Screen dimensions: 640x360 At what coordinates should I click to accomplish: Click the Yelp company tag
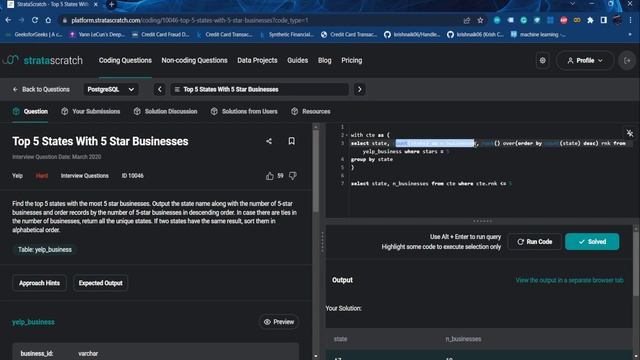(17, 176)
